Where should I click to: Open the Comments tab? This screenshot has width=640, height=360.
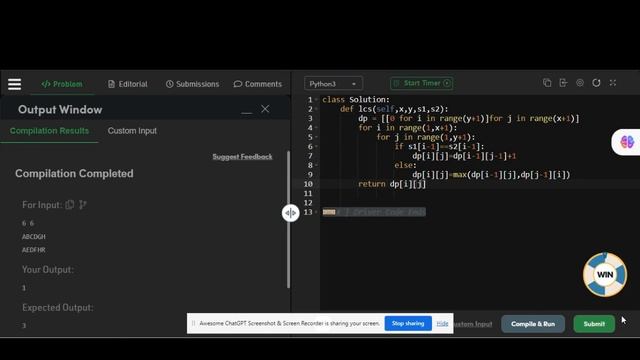258,84
